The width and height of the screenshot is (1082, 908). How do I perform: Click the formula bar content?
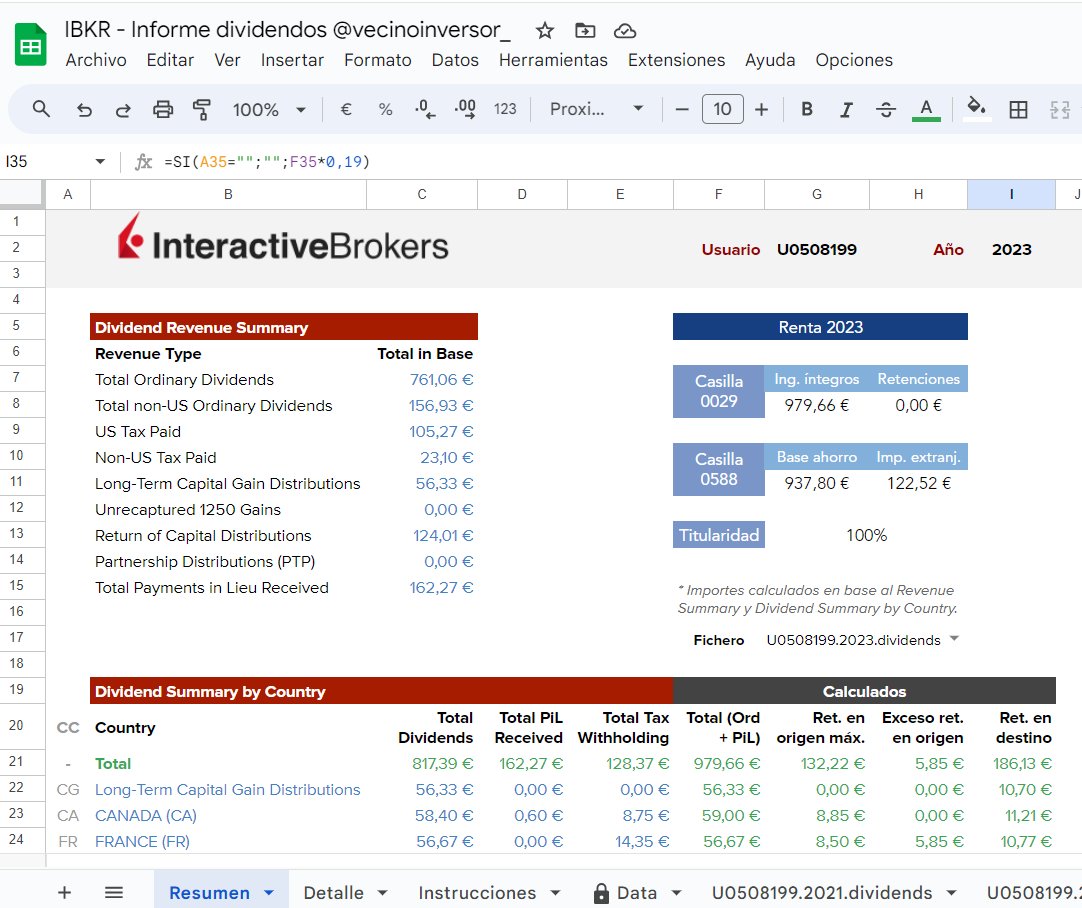(267, 161)
